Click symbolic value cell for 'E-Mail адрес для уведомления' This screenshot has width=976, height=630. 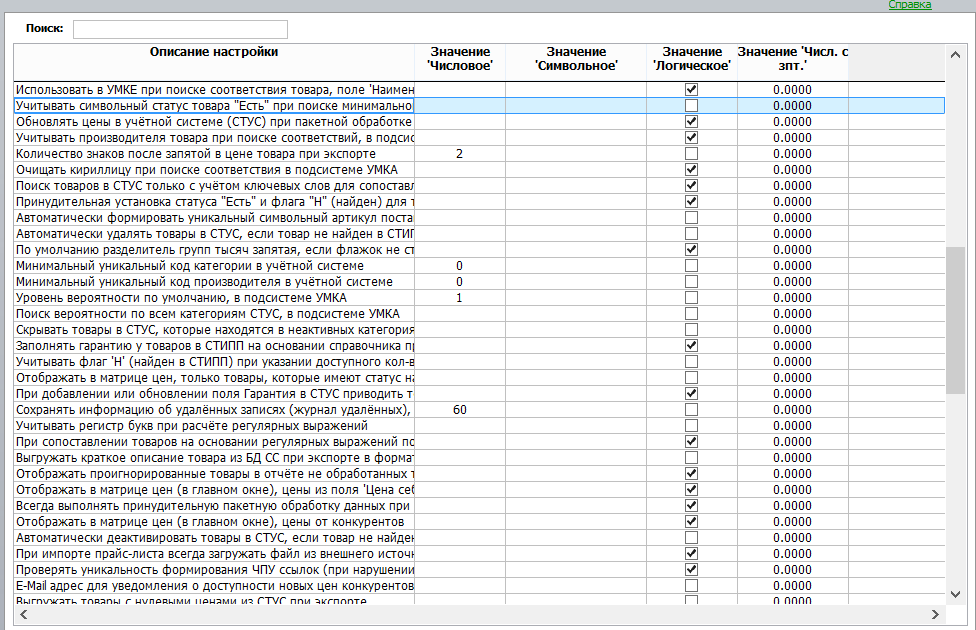click(576, 586)
